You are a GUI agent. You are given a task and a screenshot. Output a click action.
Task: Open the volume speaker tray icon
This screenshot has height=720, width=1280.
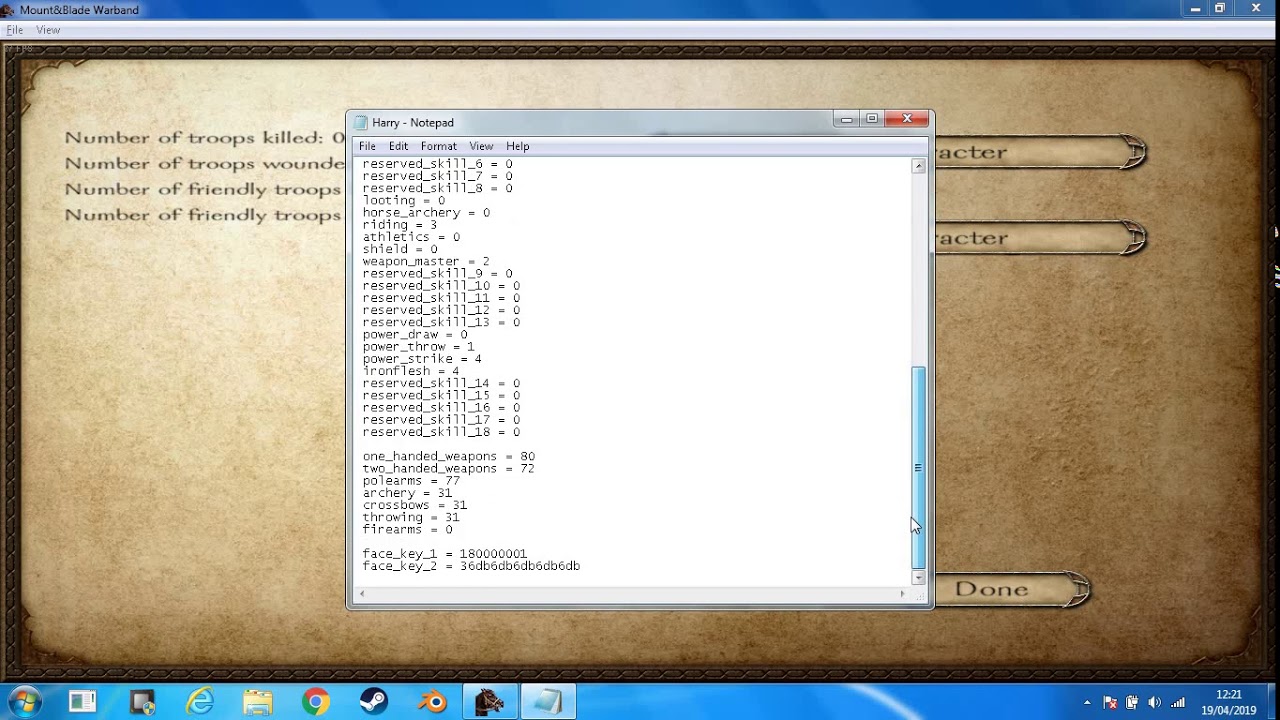[x=1155, y=703]
